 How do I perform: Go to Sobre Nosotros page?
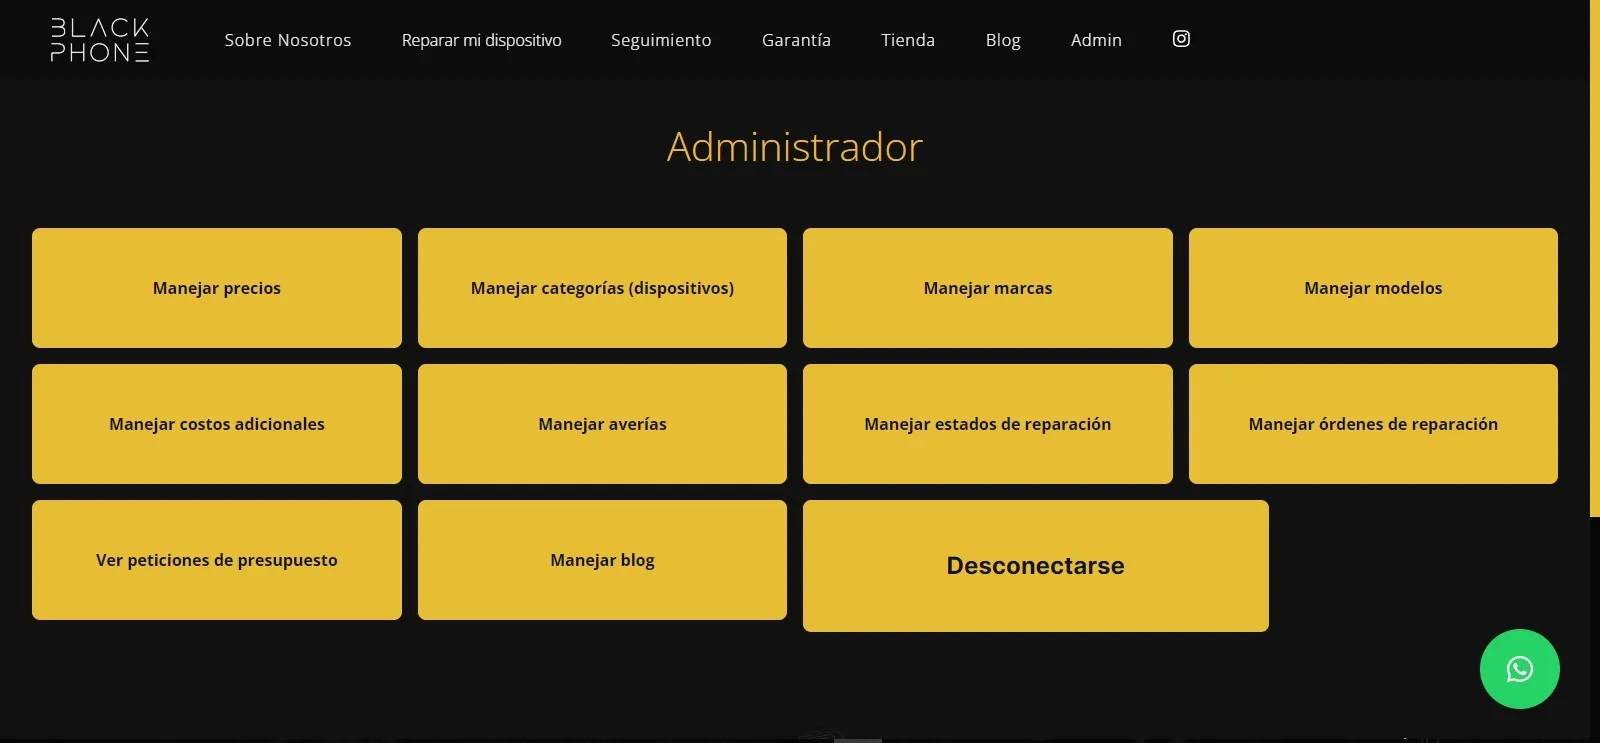point(288,40)
